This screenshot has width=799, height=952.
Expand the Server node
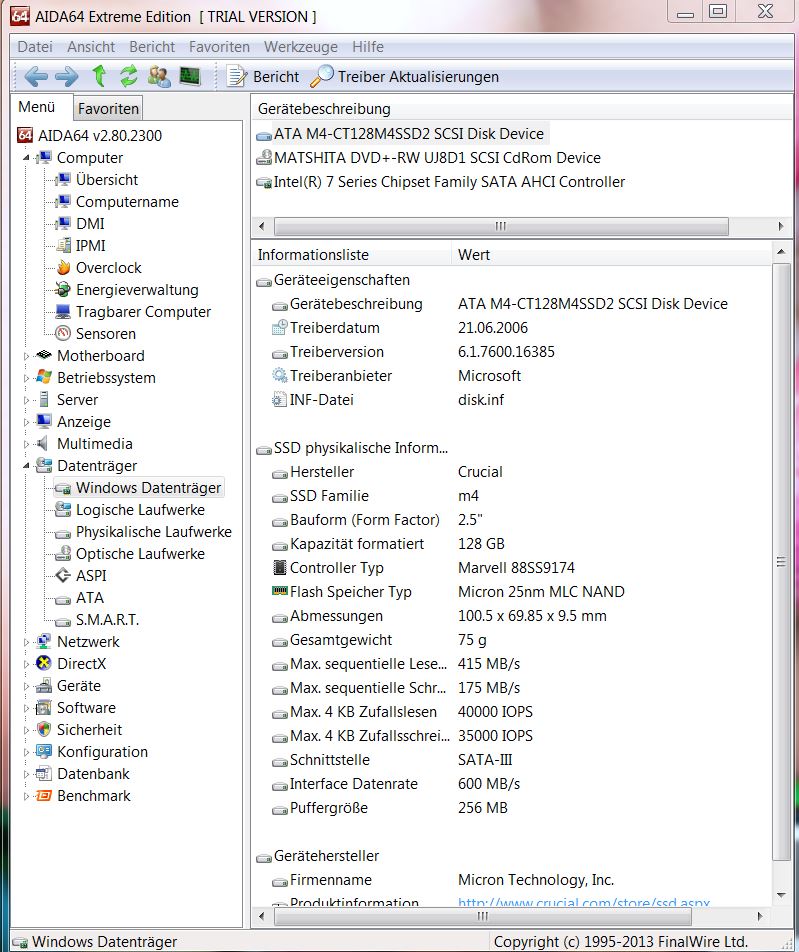pyautogui.click(x=26, y=400)
